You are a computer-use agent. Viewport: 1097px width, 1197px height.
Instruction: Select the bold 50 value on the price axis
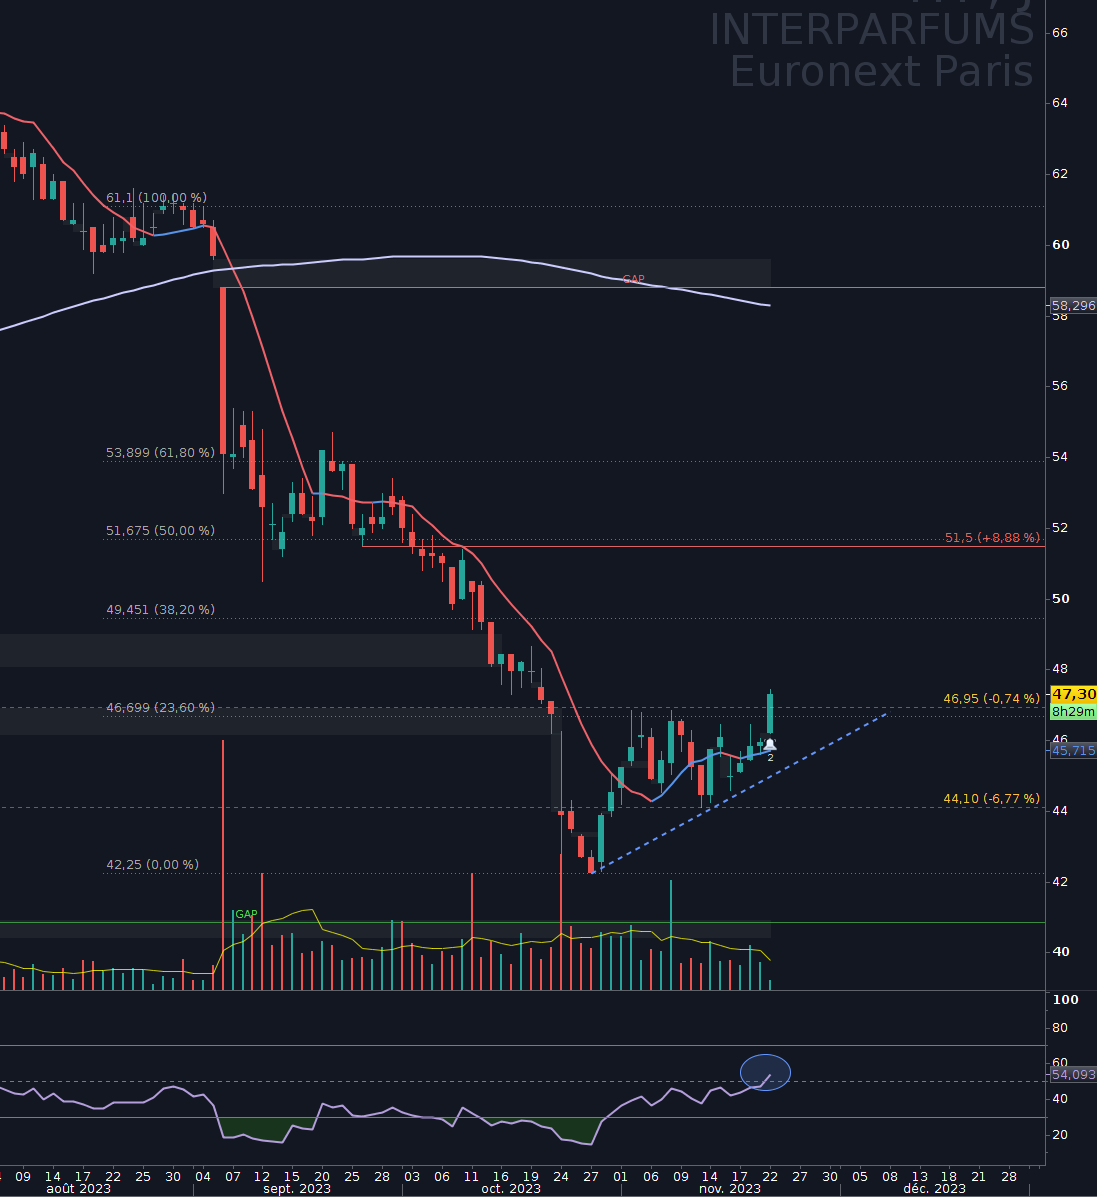[x=1060, y=598]
